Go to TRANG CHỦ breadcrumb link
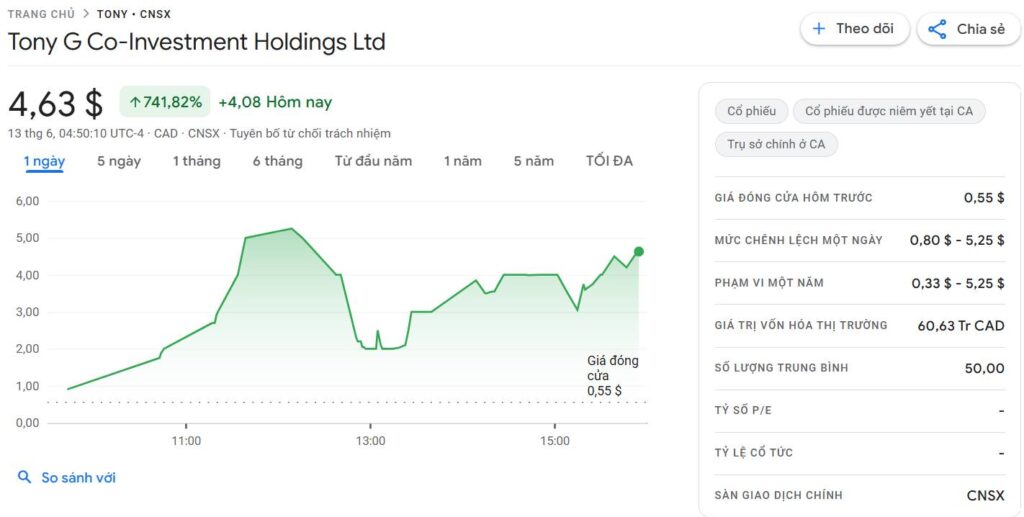1024x517 pixels. (x=41, y=14)
